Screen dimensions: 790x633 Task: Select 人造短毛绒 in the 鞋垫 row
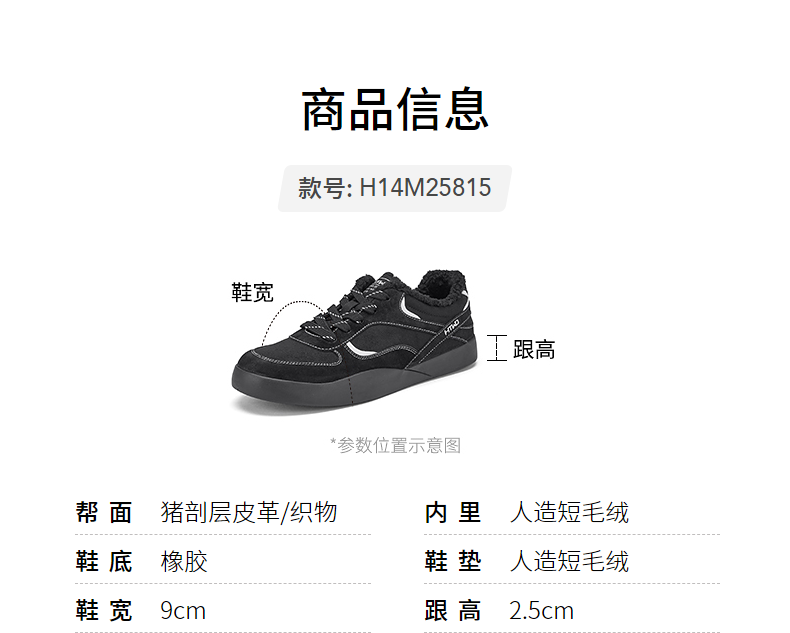pos(569,561)
